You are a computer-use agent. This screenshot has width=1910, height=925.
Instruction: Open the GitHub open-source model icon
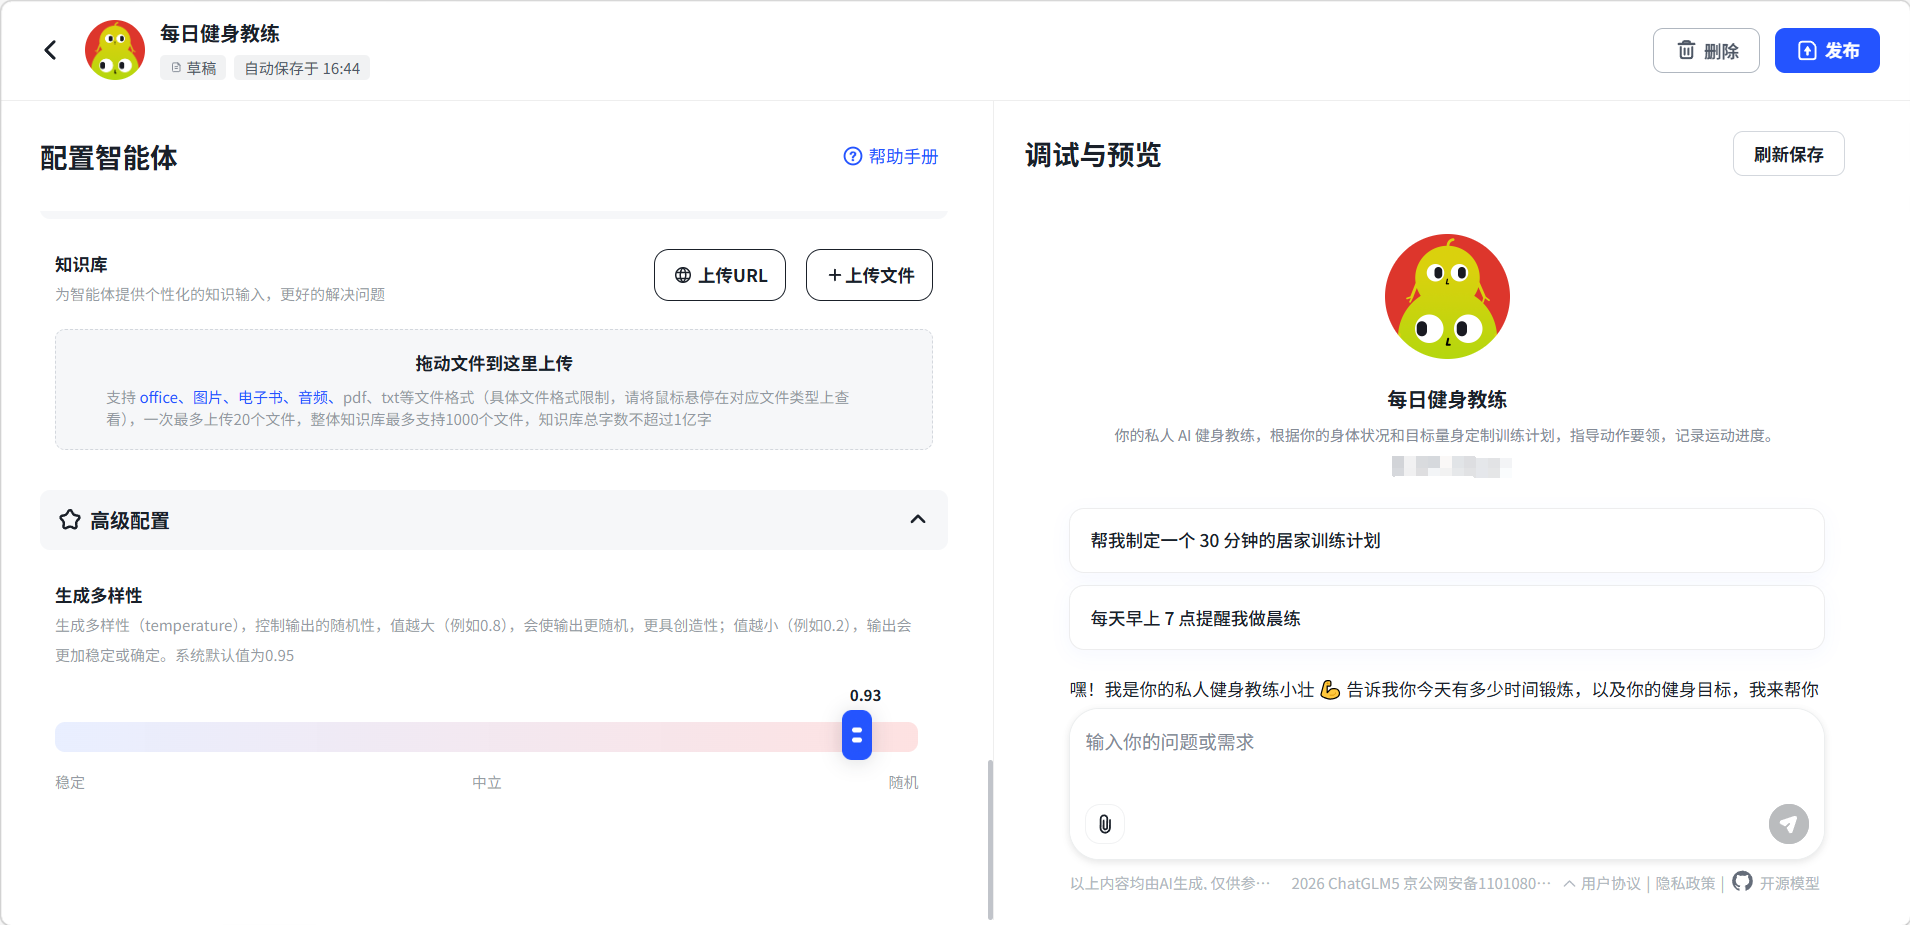tap(1742, 881)
